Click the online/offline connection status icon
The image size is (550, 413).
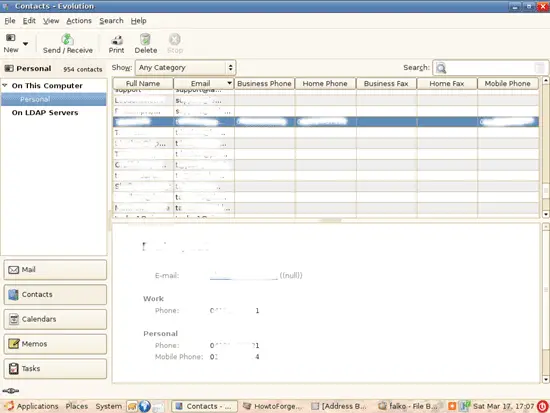pos(11,391)
